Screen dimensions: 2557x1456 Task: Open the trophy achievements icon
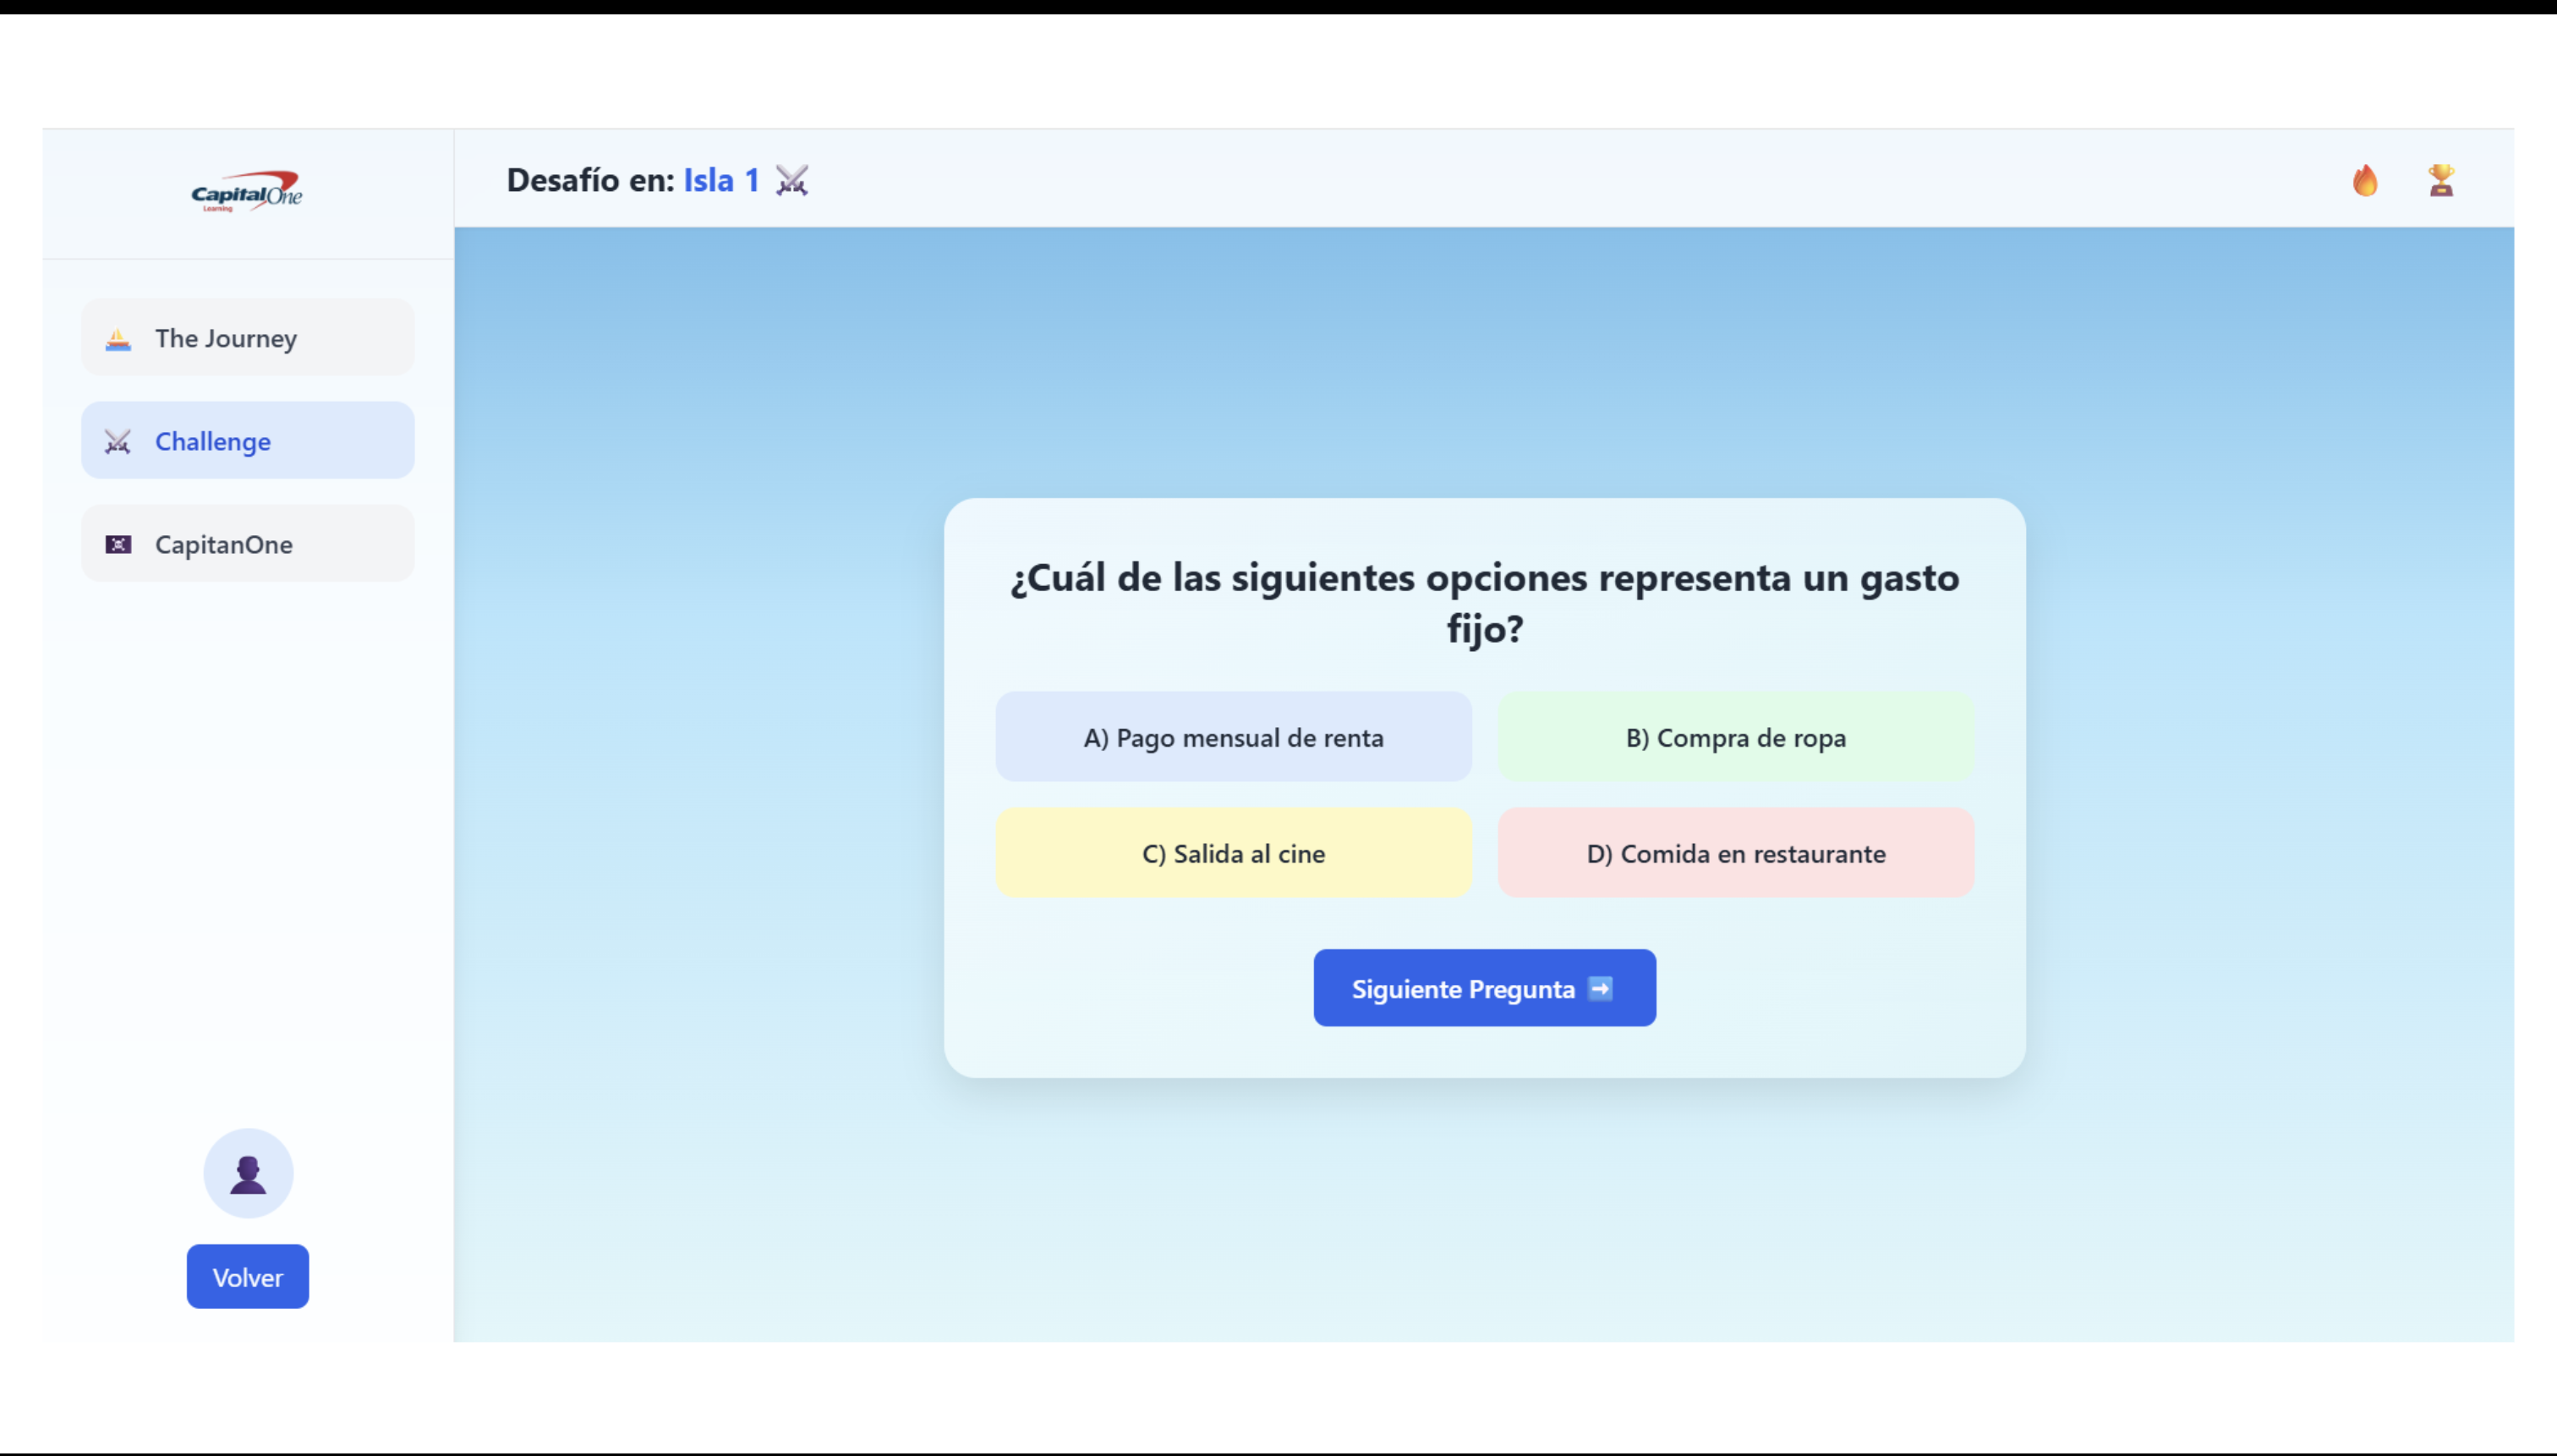click(x=2441, y=181)
